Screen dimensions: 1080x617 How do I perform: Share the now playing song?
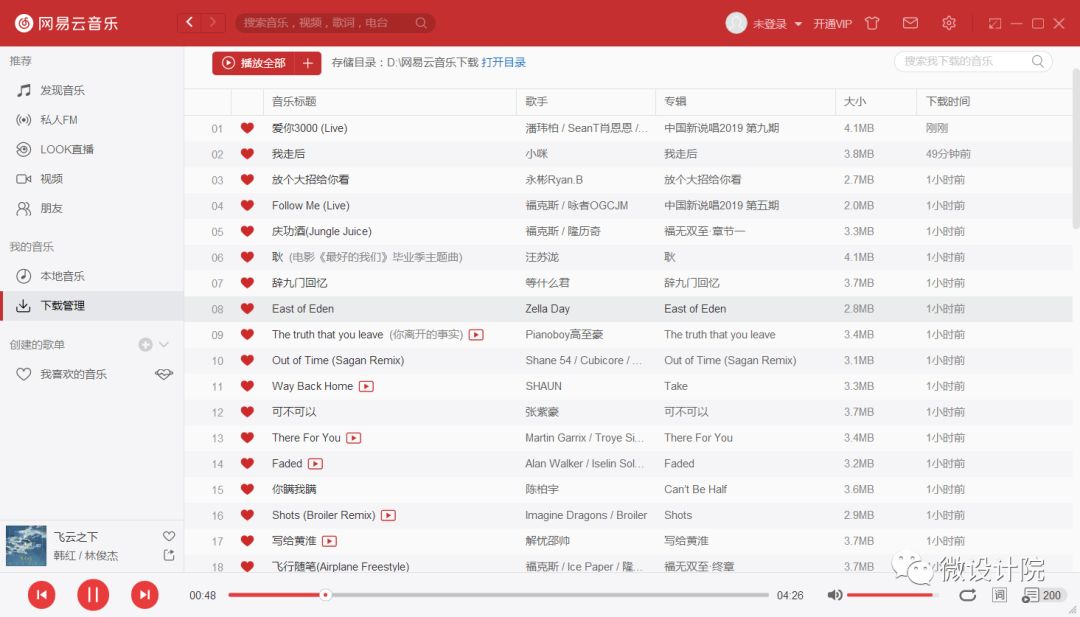(169, 555)
